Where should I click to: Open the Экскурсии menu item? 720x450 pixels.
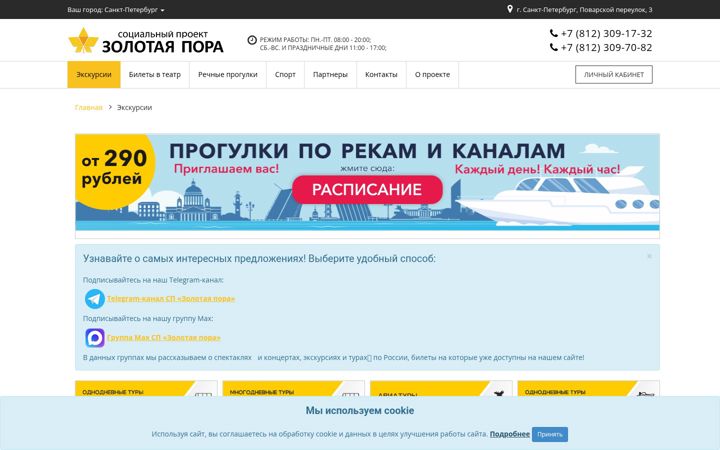click(x=94, y=74)
